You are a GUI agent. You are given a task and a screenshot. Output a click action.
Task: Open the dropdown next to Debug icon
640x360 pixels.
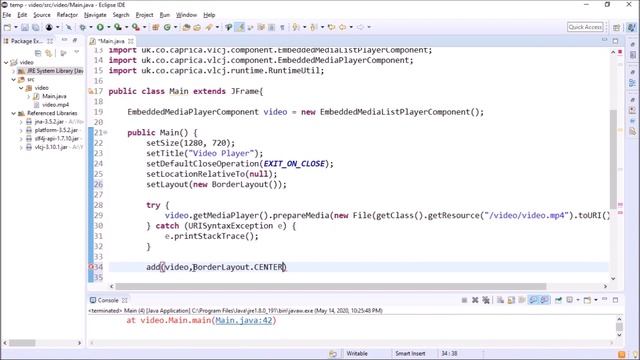91,27
